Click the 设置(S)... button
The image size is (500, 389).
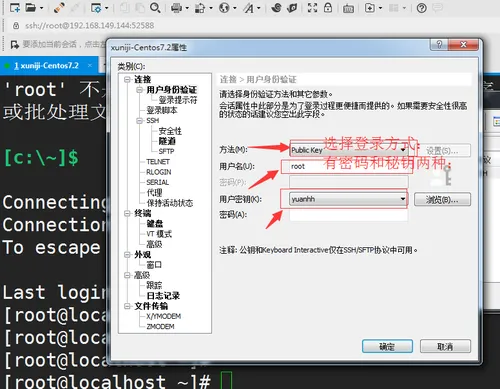(442, 151)
